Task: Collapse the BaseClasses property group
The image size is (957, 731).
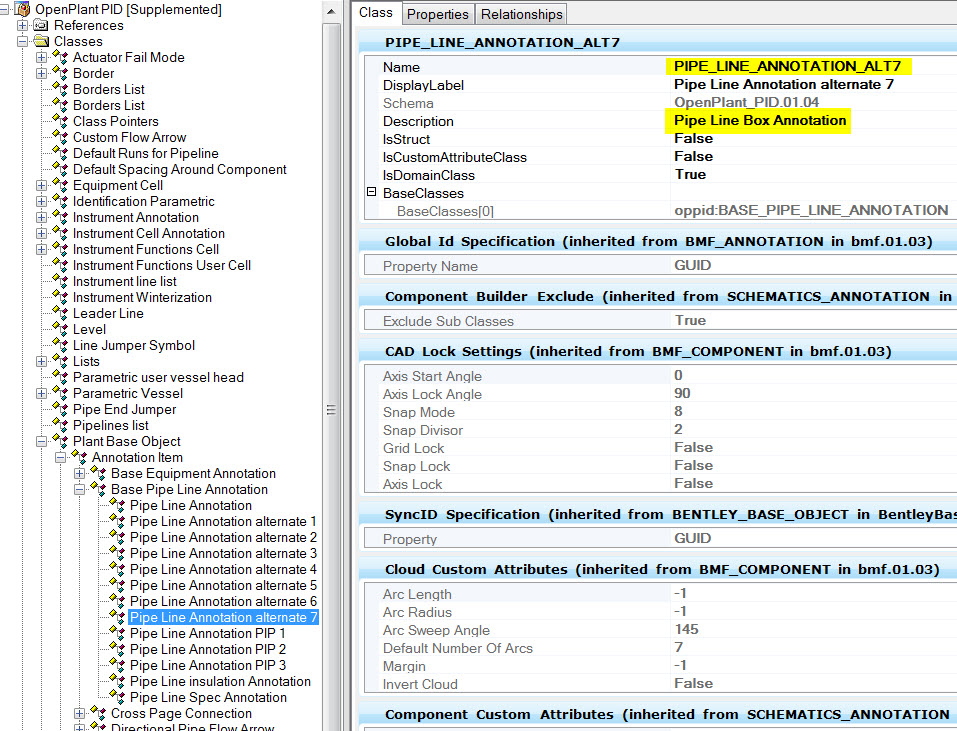Action: point(371,192)
